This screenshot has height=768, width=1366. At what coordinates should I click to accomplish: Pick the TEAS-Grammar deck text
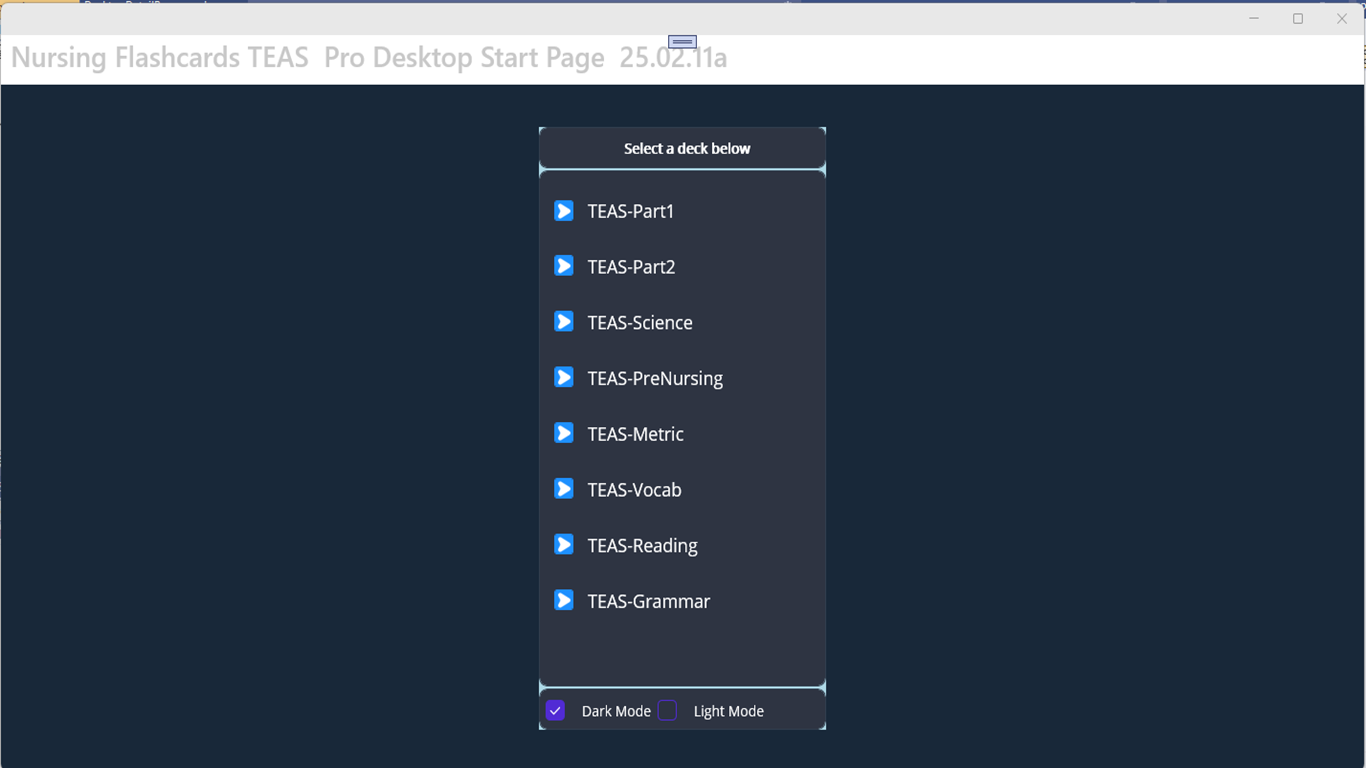pyautogui.click(x=648, y=601)
